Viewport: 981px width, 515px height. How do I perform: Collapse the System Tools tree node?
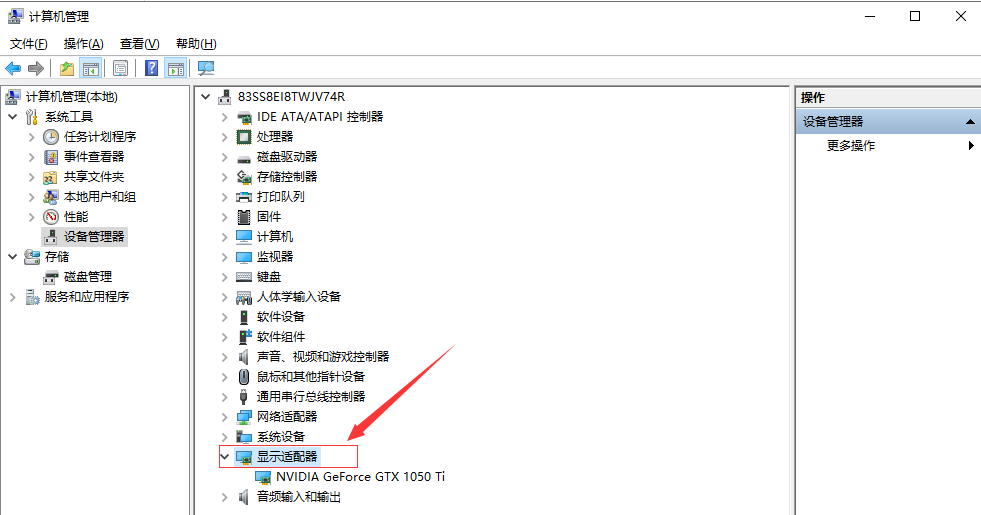click(12, 117)
